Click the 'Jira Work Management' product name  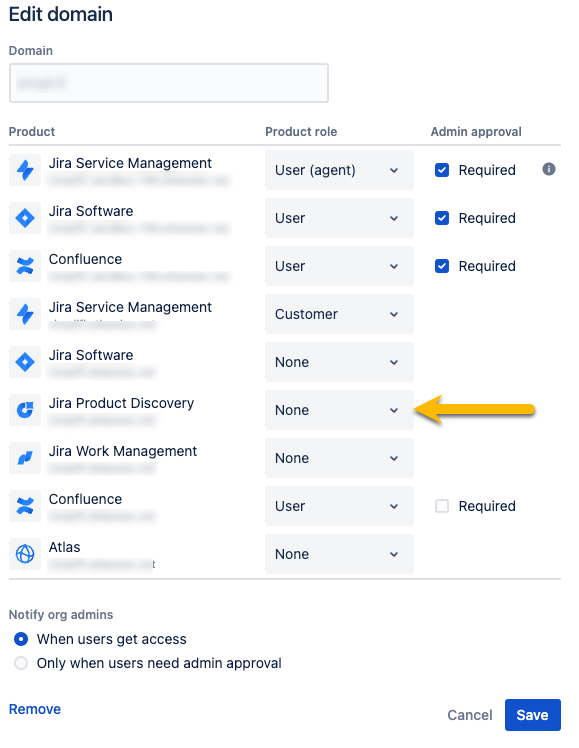coord(123,451)
